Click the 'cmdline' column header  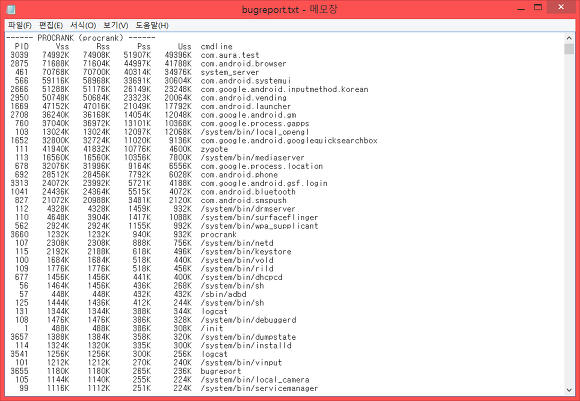tap(216, 47)
